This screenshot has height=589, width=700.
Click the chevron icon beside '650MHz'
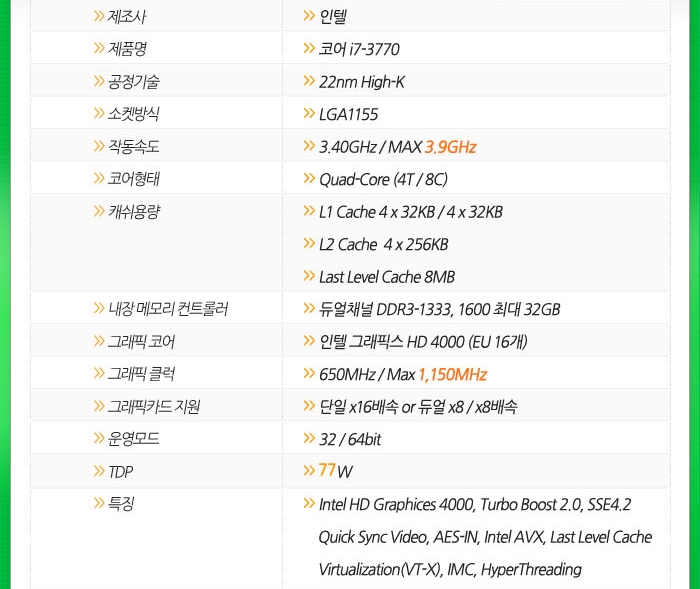309,373
